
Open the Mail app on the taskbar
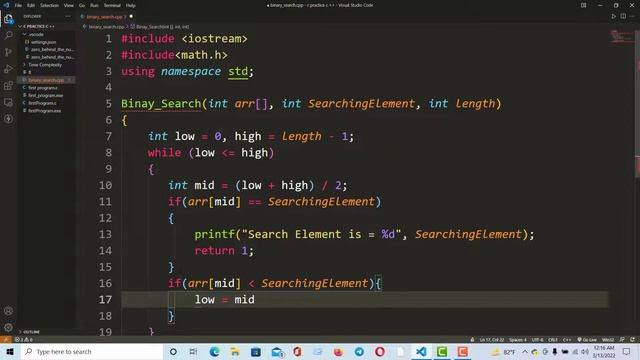click(x=277, y=351)
